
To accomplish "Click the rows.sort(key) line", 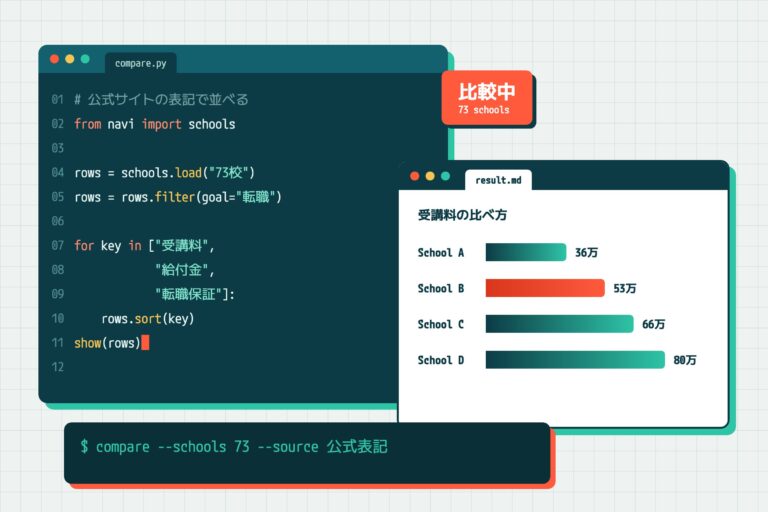I will tap(147, 318).
